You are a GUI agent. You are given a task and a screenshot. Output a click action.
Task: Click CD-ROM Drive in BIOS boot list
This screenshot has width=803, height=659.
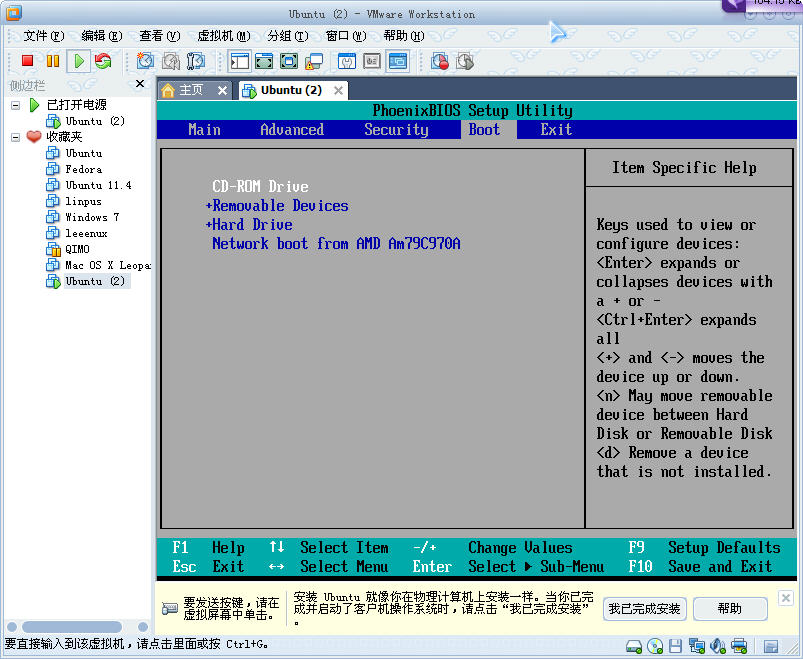click(x=260, y=186)
